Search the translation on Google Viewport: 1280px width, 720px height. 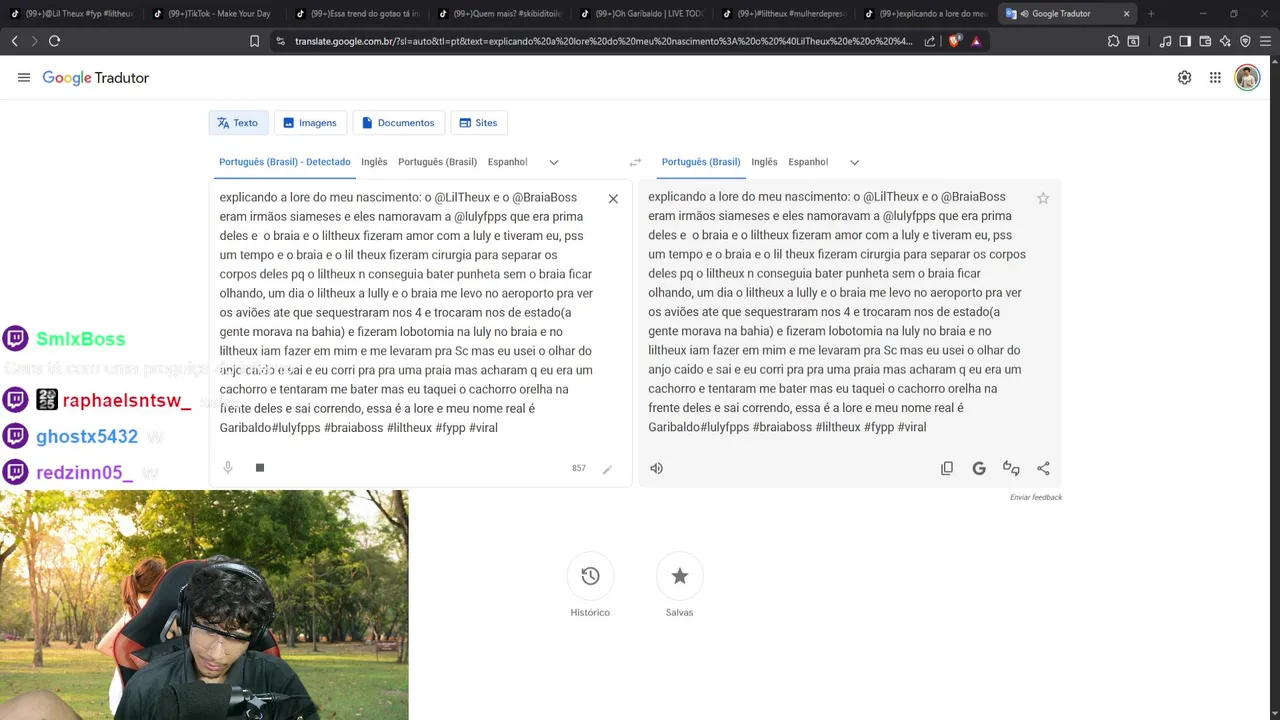[x=979, y=468]
